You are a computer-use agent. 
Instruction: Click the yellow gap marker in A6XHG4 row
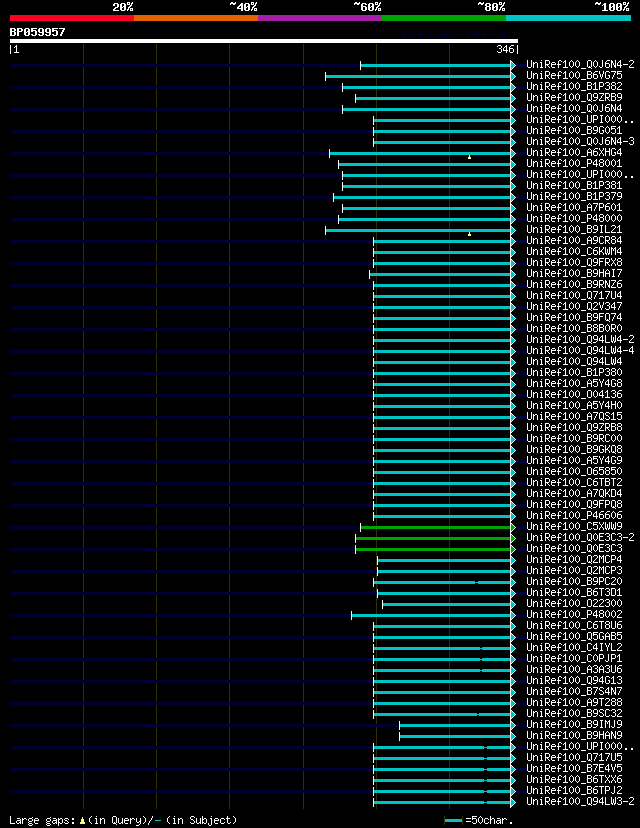point(469,157)
